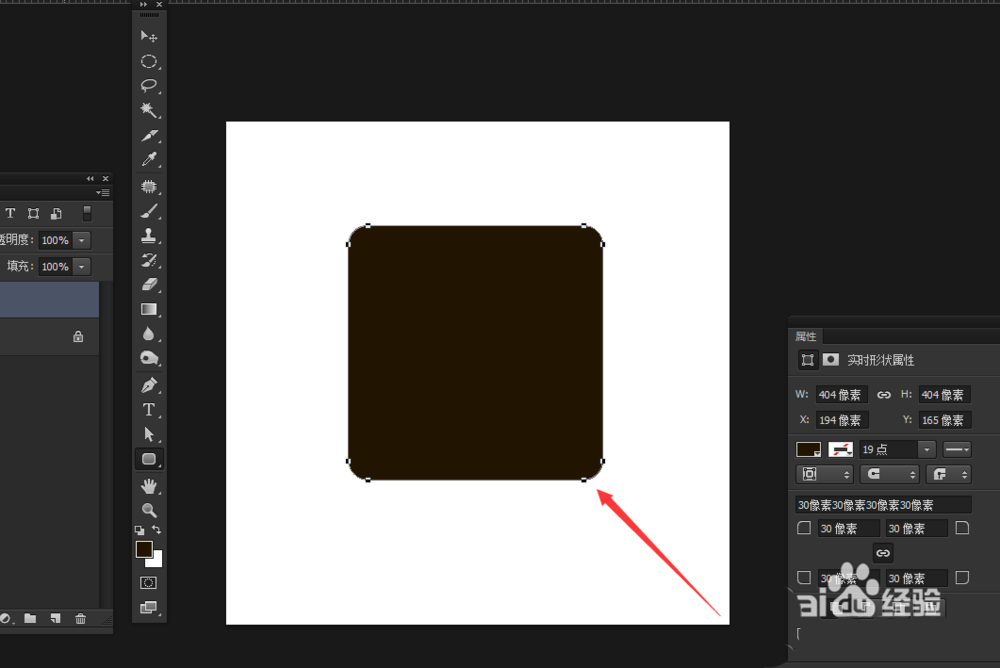Select the Gradient tool
1000x668 pixels.
pos(149,309)
